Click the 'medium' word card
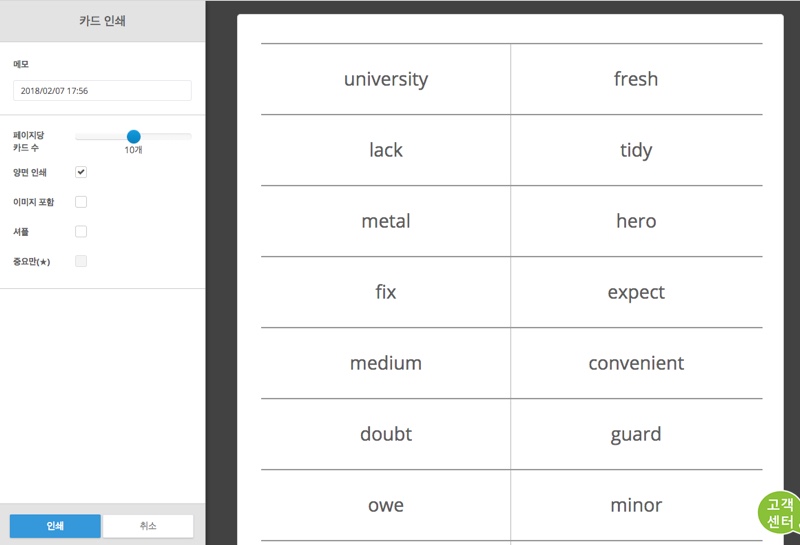Image resolution: width=800 pixels, height=545 pixels. [x=386, y=363]
